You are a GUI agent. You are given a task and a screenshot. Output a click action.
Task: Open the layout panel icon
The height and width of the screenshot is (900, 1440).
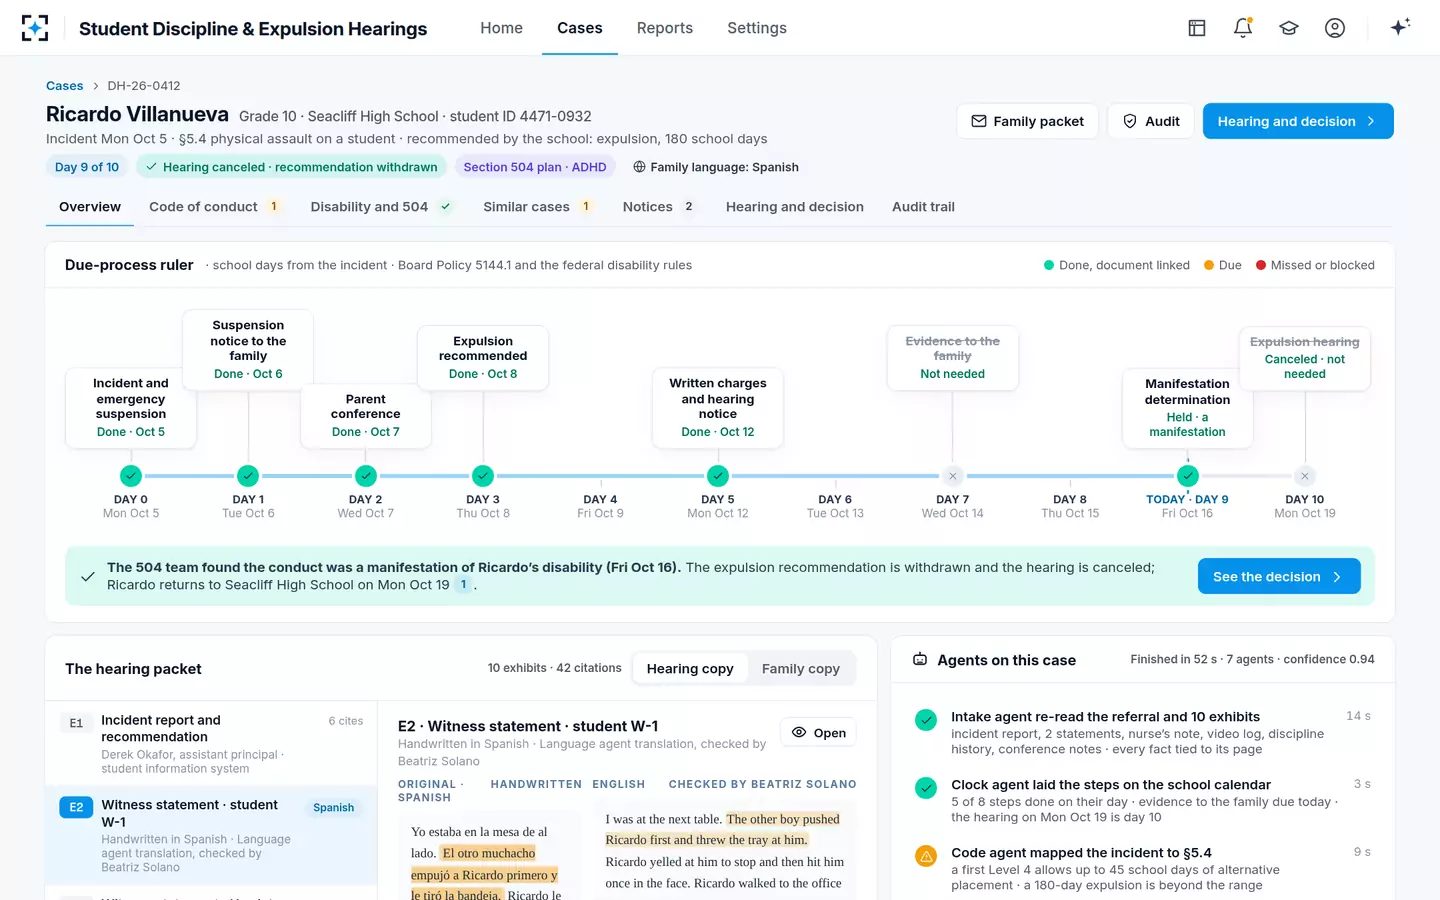point(1197,28)
